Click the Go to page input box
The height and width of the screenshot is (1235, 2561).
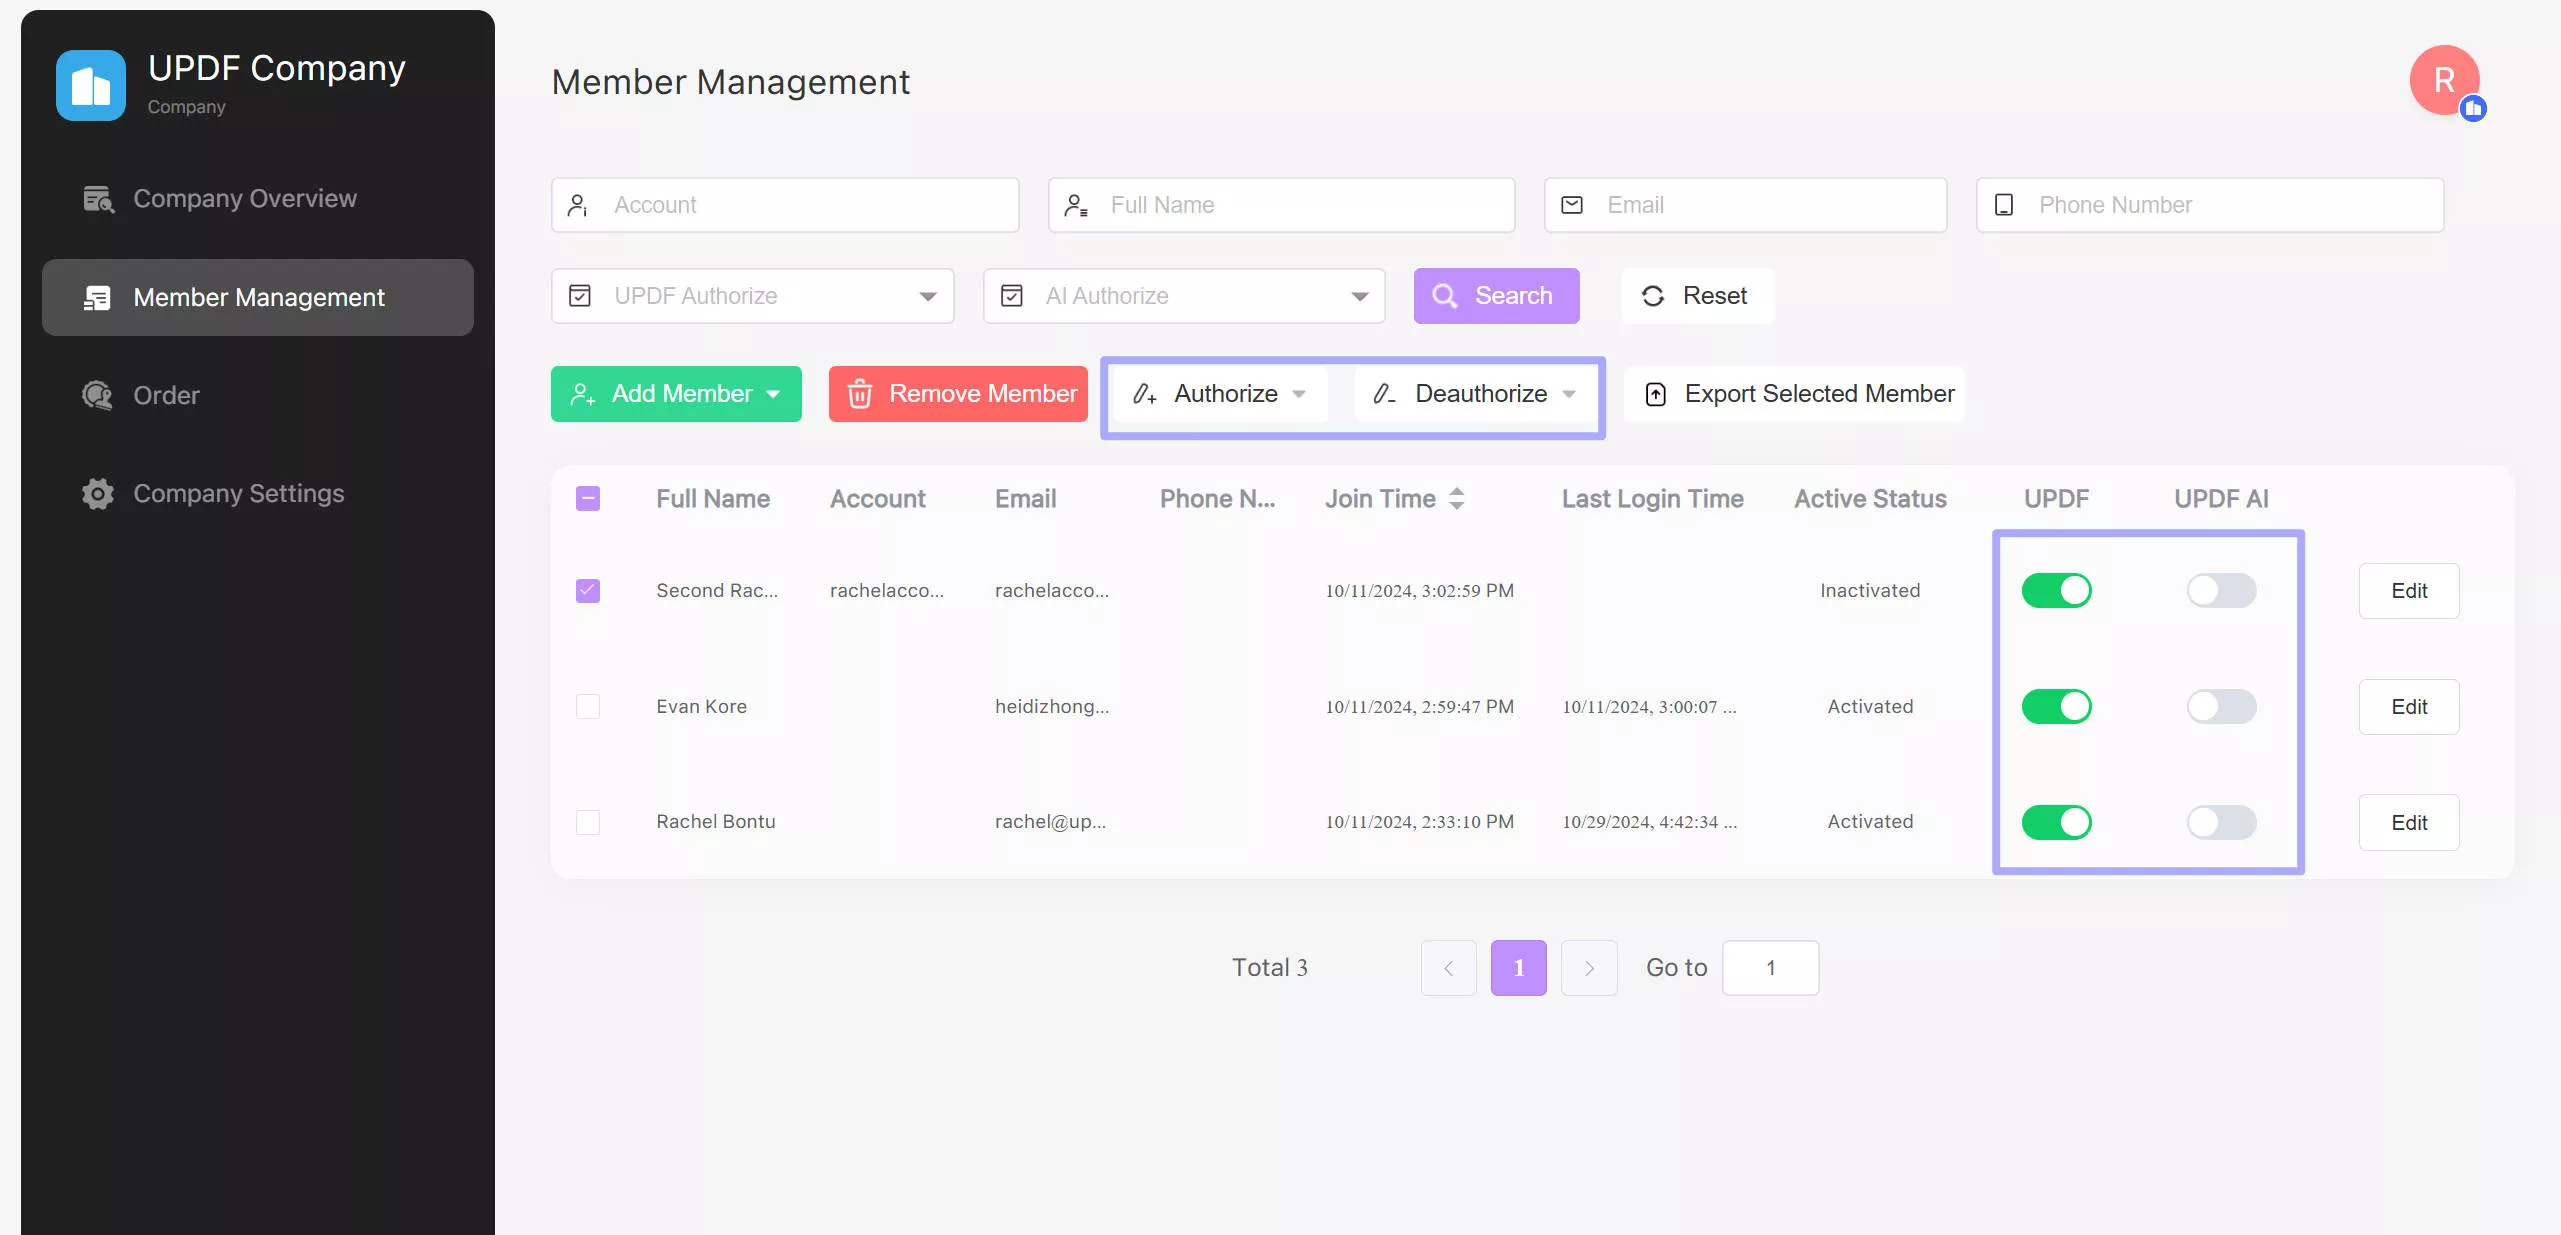pos(1770,968)
